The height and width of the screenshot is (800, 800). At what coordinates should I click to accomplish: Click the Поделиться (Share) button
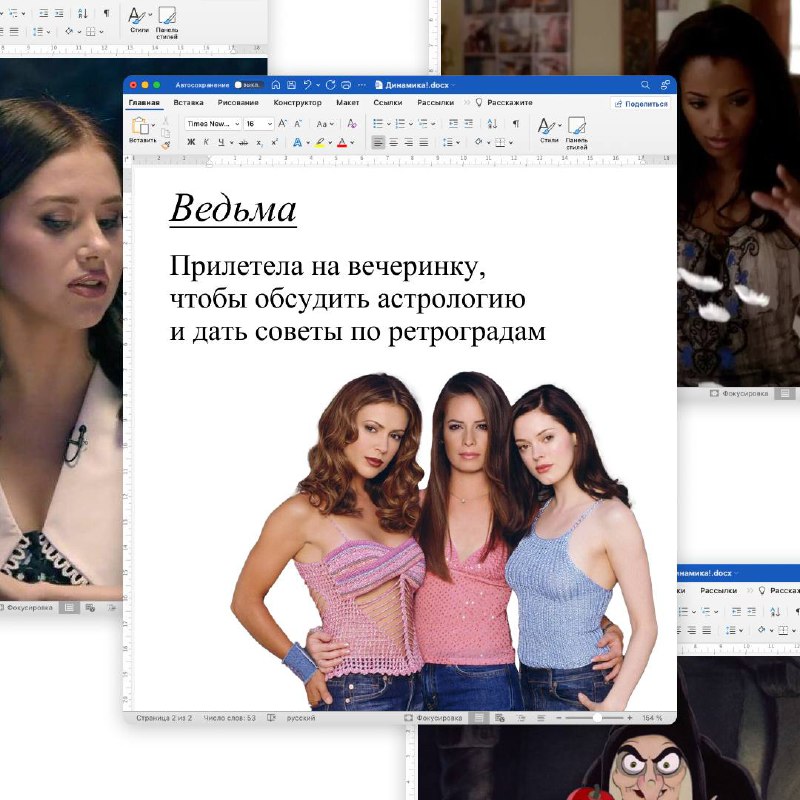641,104
